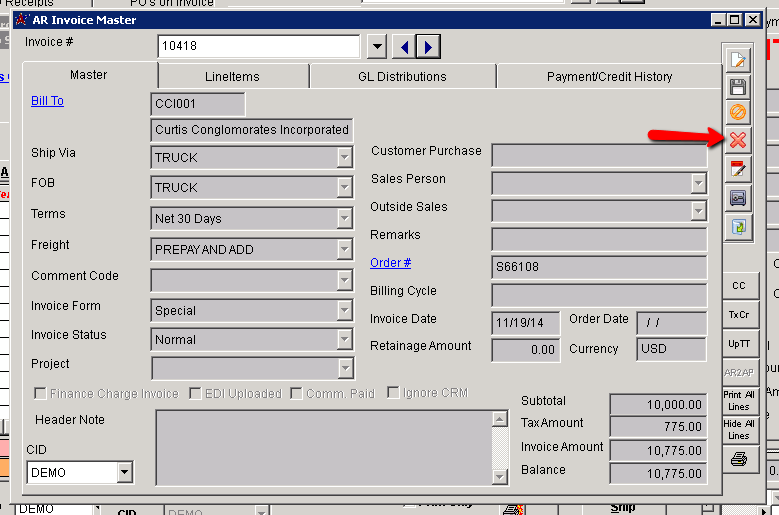Click the edit note pencil icon

point(738,169)
